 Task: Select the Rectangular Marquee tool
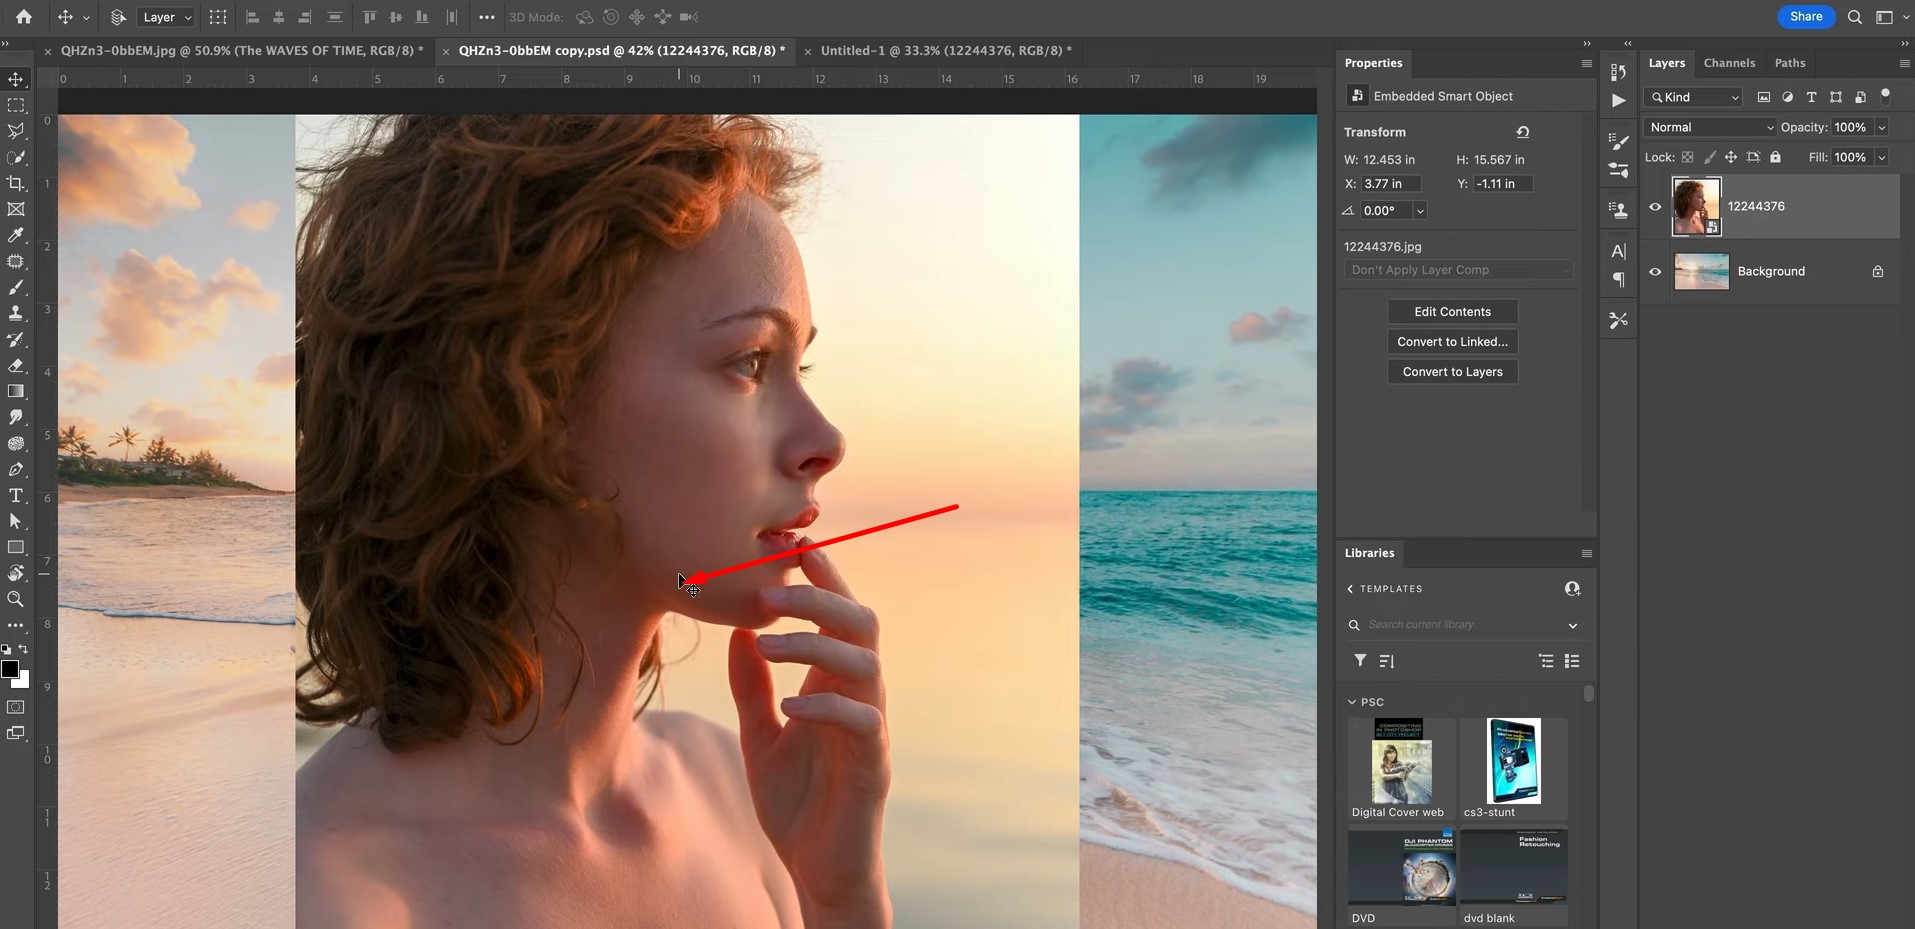tap(16, 105)
